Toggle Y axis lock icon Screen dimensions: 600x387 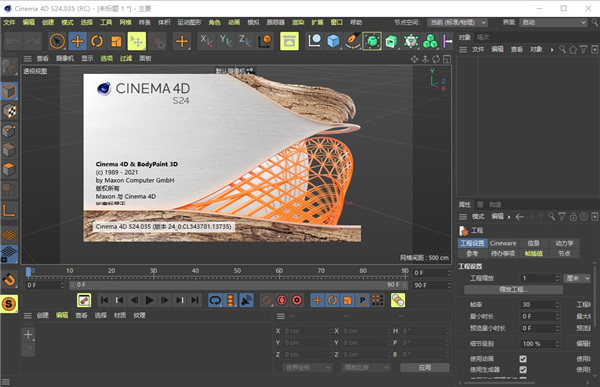(226, 41)
